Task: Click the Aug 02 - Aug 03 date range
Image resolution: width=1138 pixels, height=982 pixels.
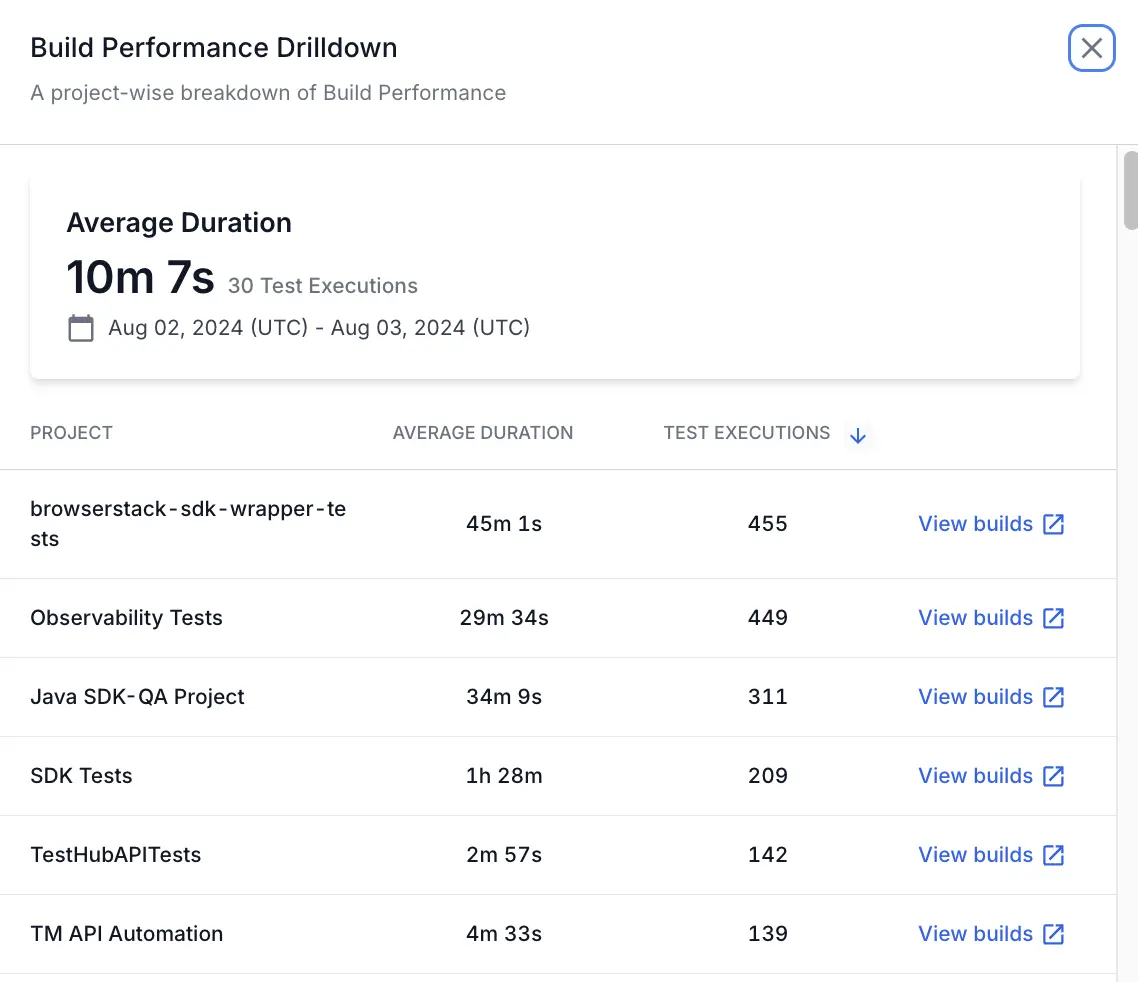Action: 319,328
